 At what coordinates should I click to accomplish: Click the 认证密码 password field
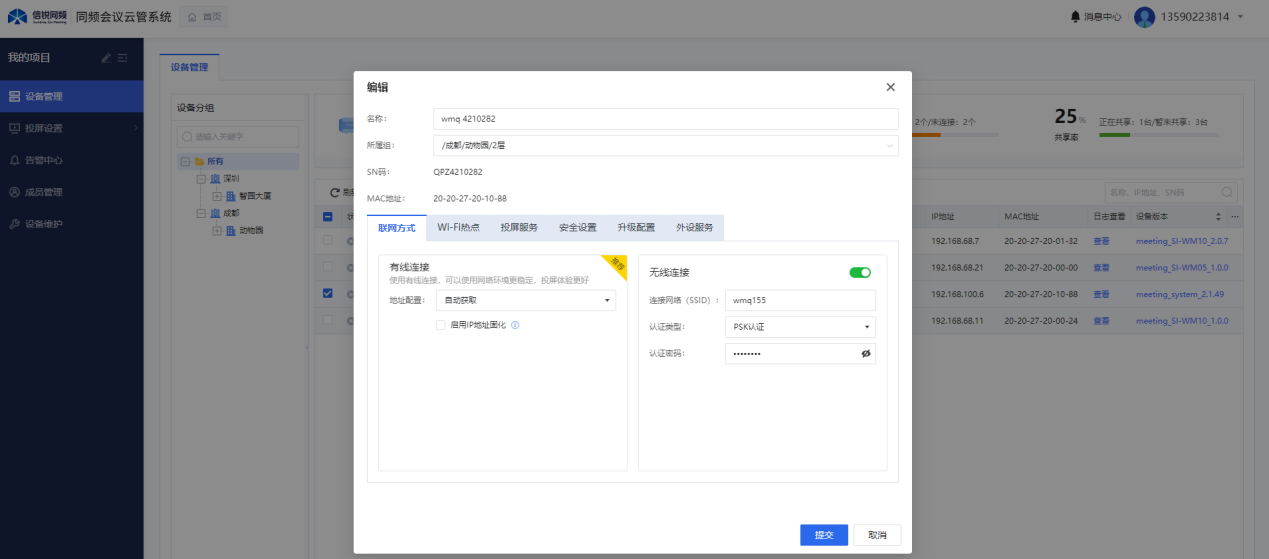click(x=800, y=353)
